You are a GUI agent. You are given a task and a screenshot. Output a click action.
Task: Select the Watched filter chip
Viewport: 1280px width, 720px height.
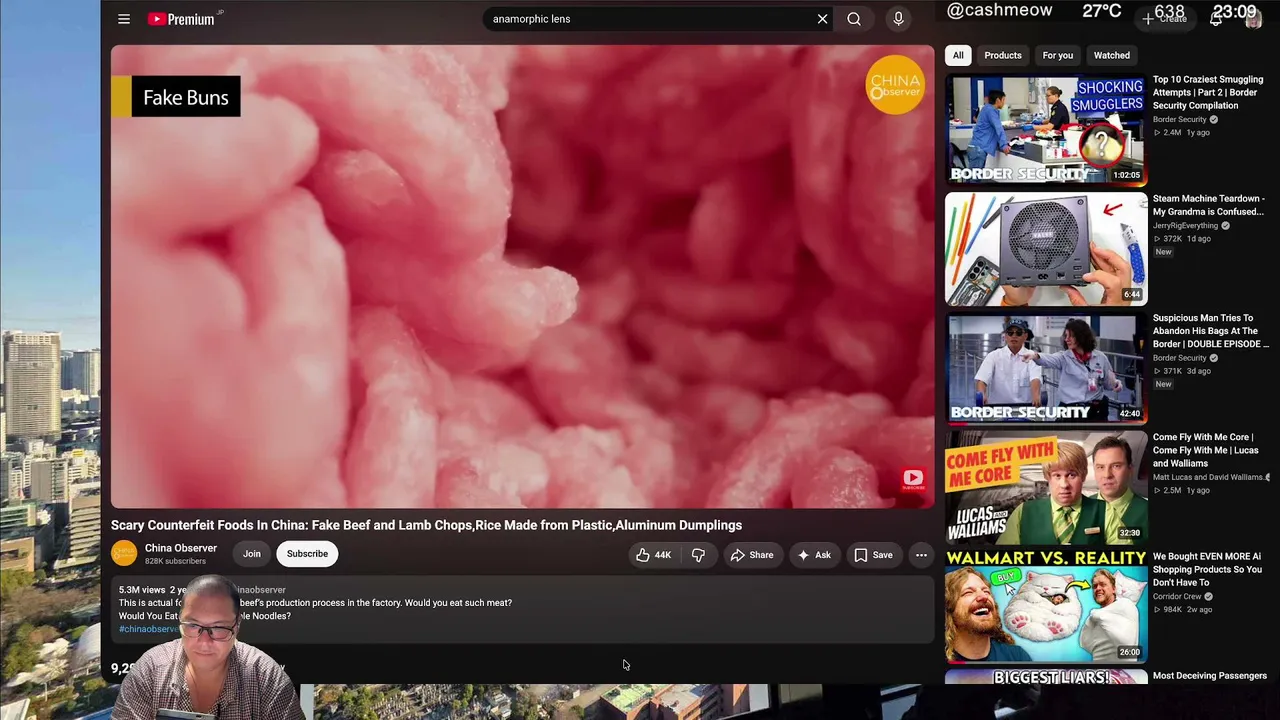[1112, 55]
